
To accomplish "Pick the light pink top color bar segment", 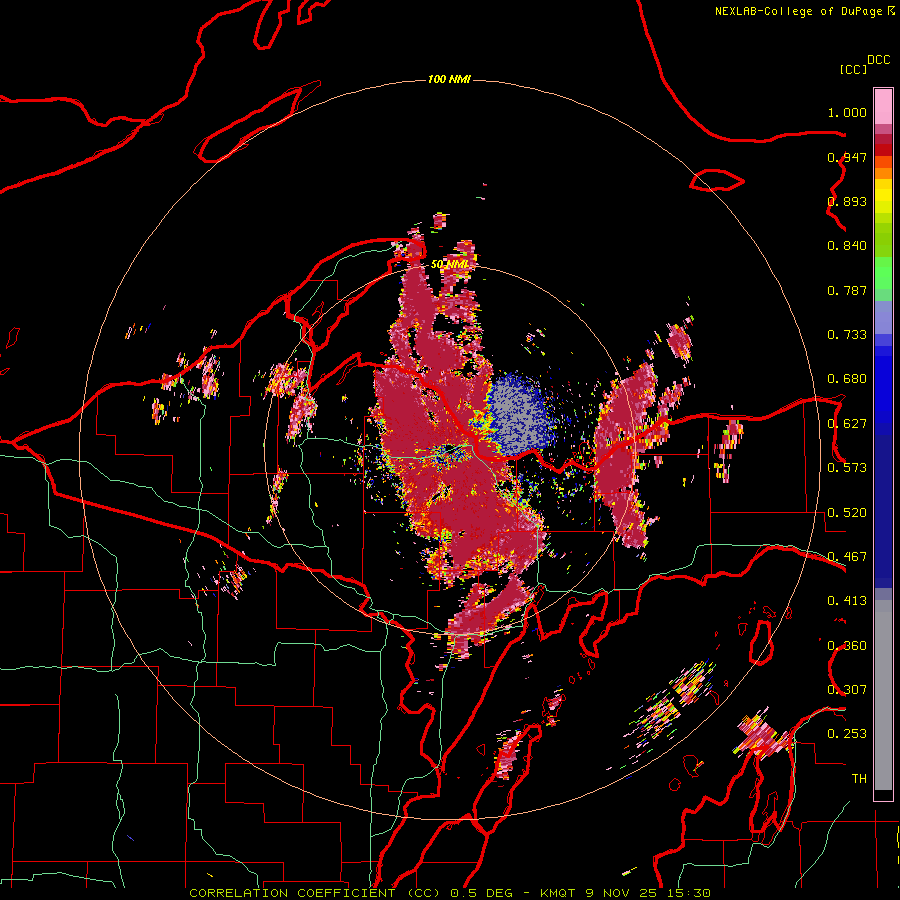I will pos(883,107).
